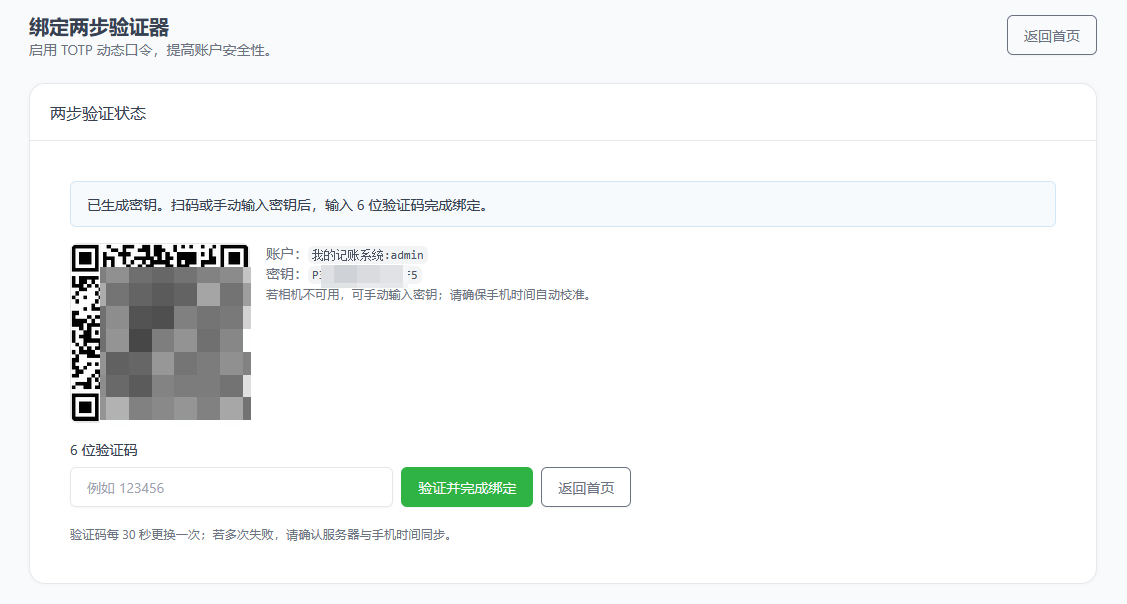This screenshot has height=604, width=1127.
Task: Click the blue 已生成密钥 info banner
Action: coord(562,205)
